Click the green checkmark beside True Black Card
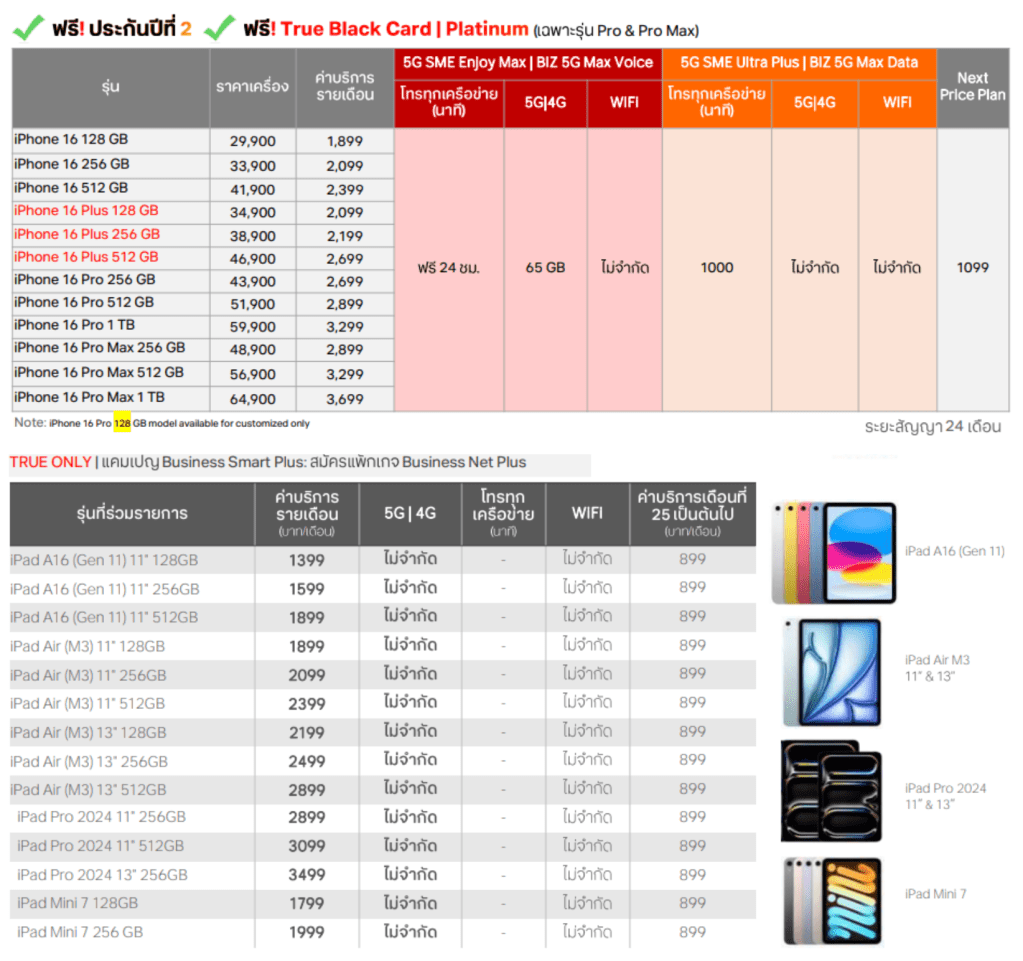This screenshot has height=961, width=1023. point(219,28)
